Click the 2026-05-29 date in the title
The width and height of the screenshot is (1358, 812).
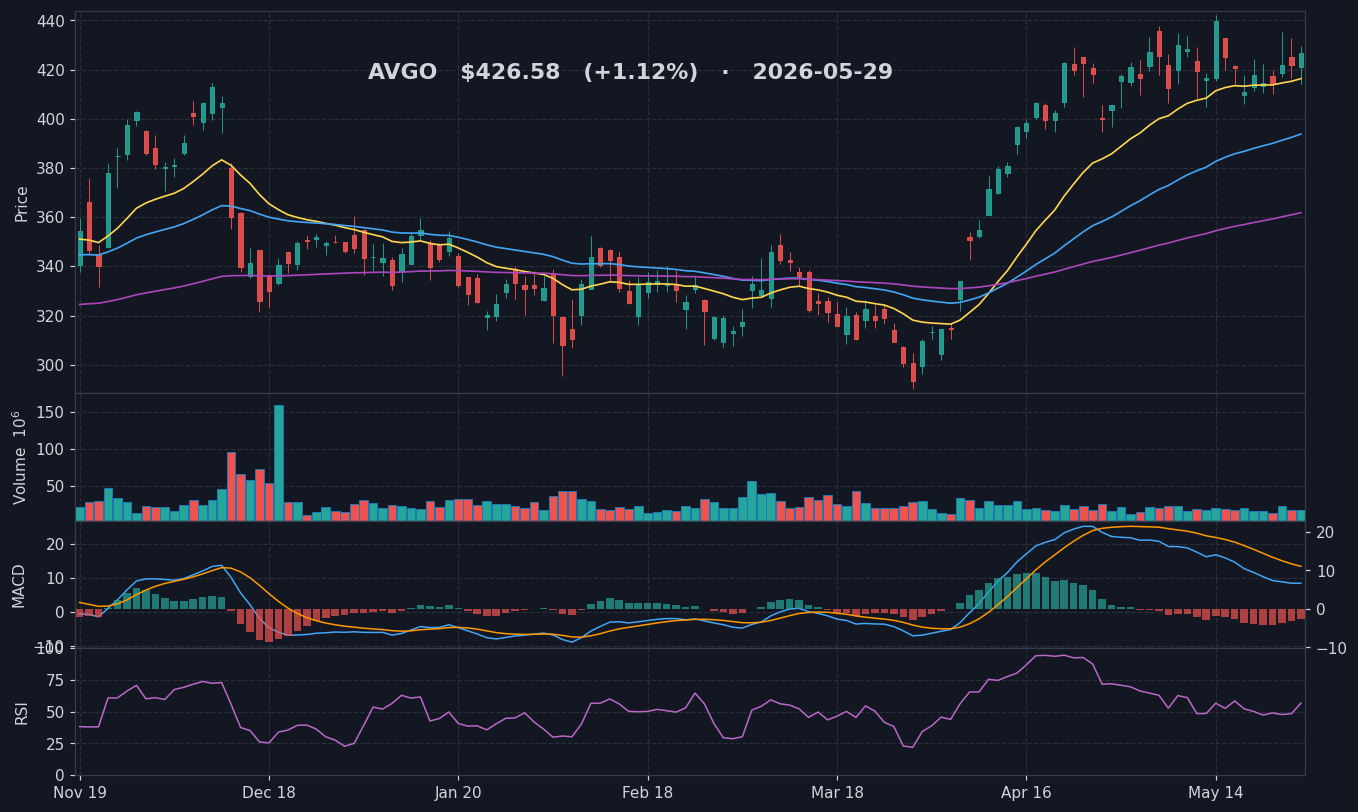tap(822, 73)
